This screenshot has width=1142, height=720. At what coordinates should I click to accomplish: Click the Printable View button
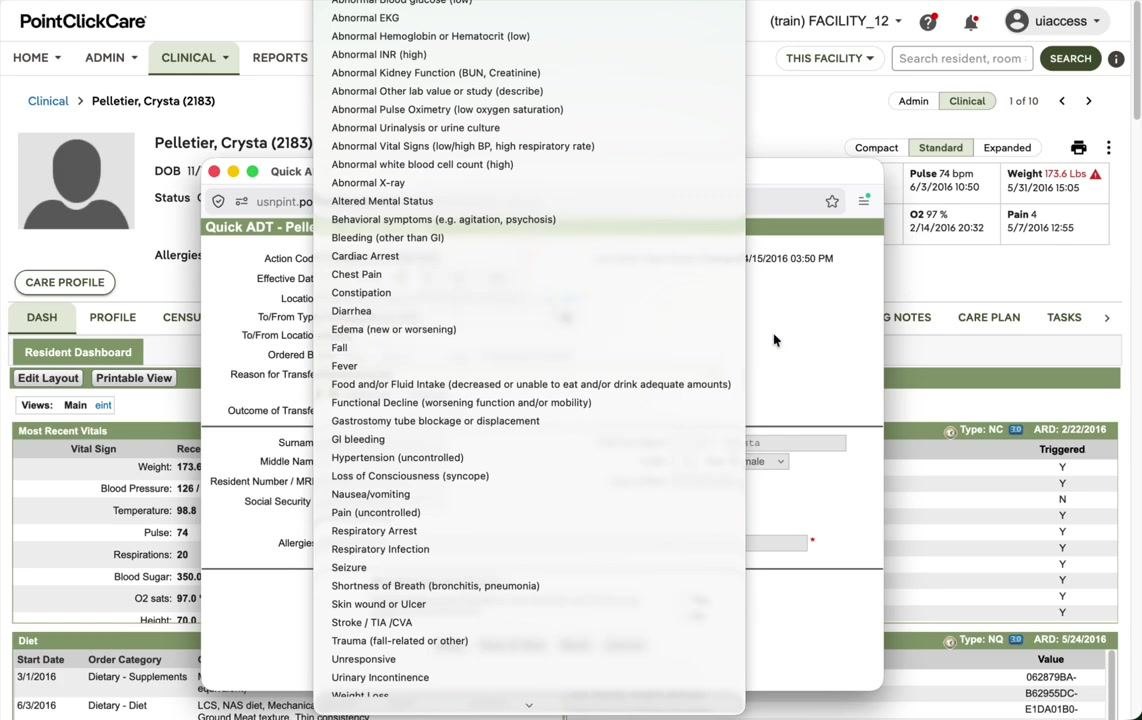133,378
